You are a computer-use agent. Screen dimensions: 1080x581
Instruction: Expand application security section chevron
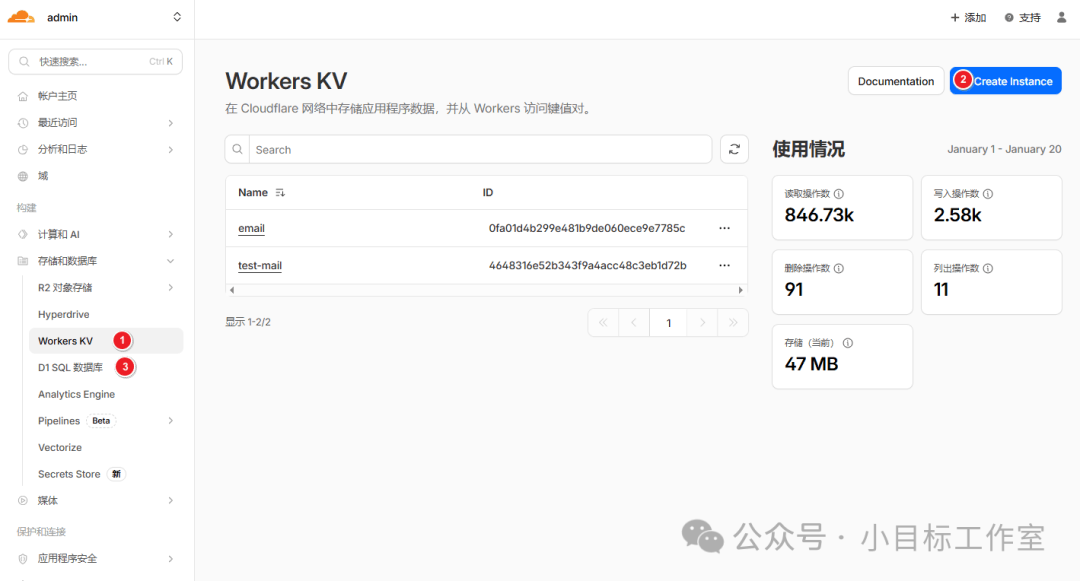(x=170, y=559)
